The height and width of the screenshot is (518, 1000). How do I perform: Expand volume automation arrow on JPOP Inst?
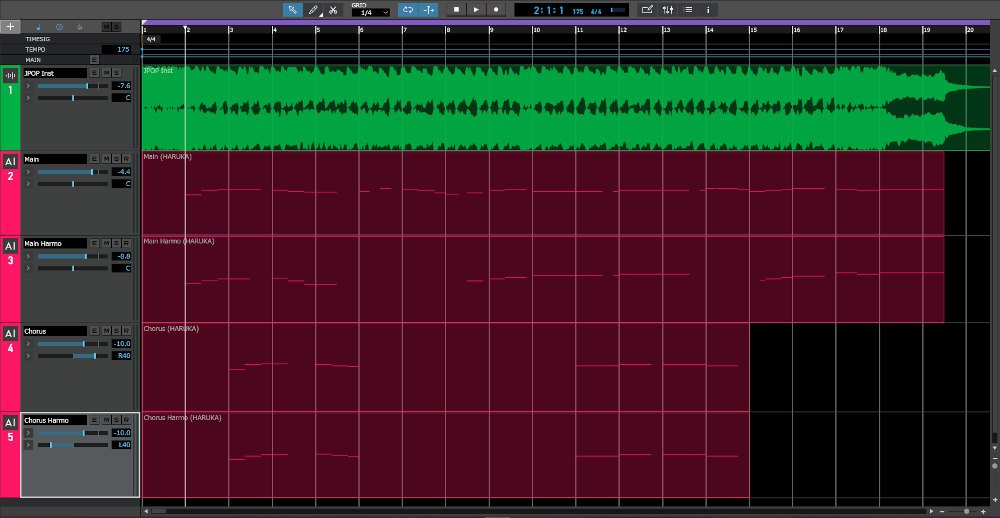(x=28, y=85)
